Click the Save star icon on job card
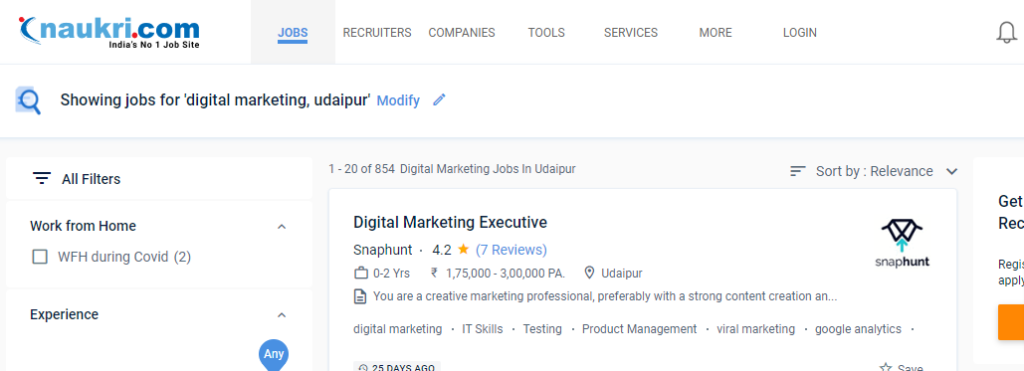This screenshot has width=1024, height=371. (886, 368)
